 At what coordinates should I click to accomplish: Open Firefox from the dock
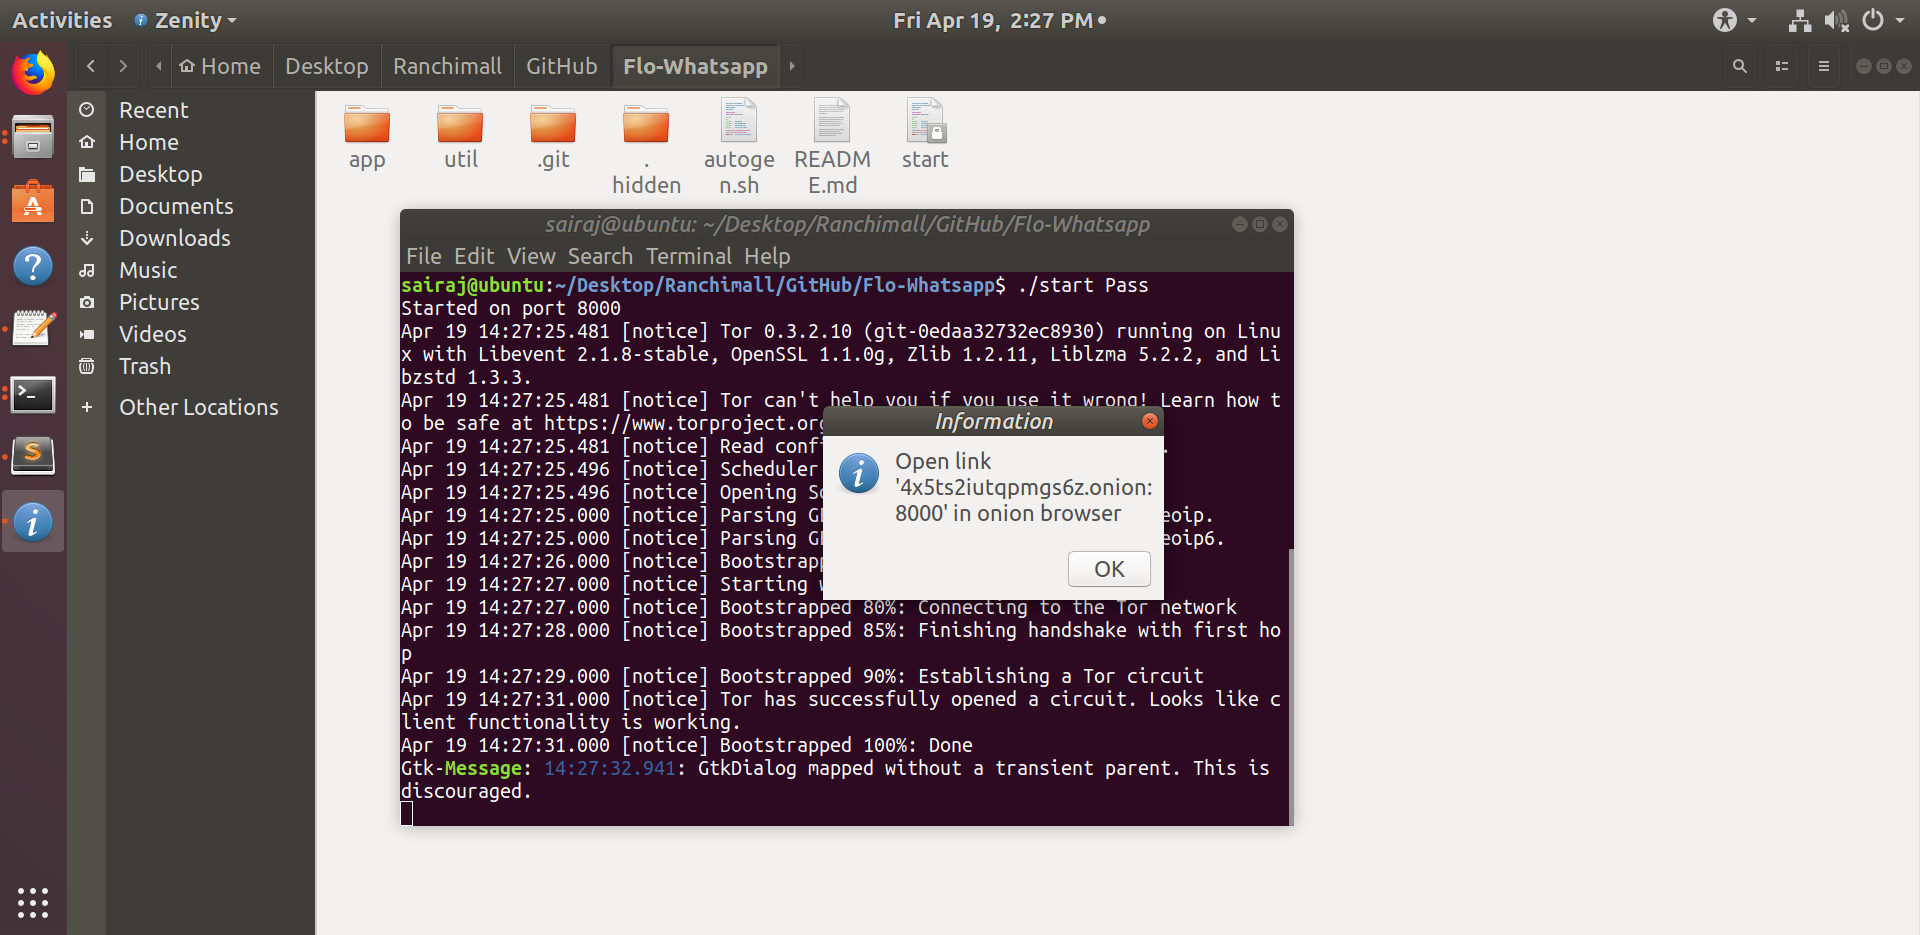click(33, 72)
